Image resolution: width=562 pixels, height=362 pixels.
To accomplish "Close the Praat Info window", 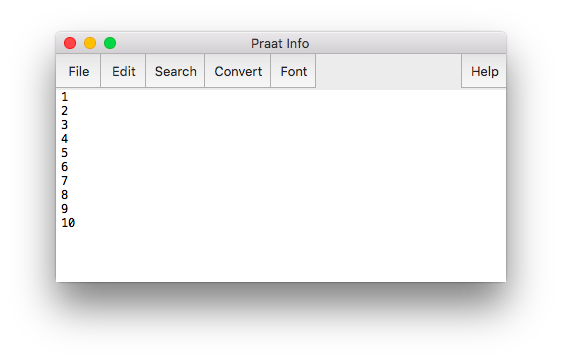I will point(70,43).
